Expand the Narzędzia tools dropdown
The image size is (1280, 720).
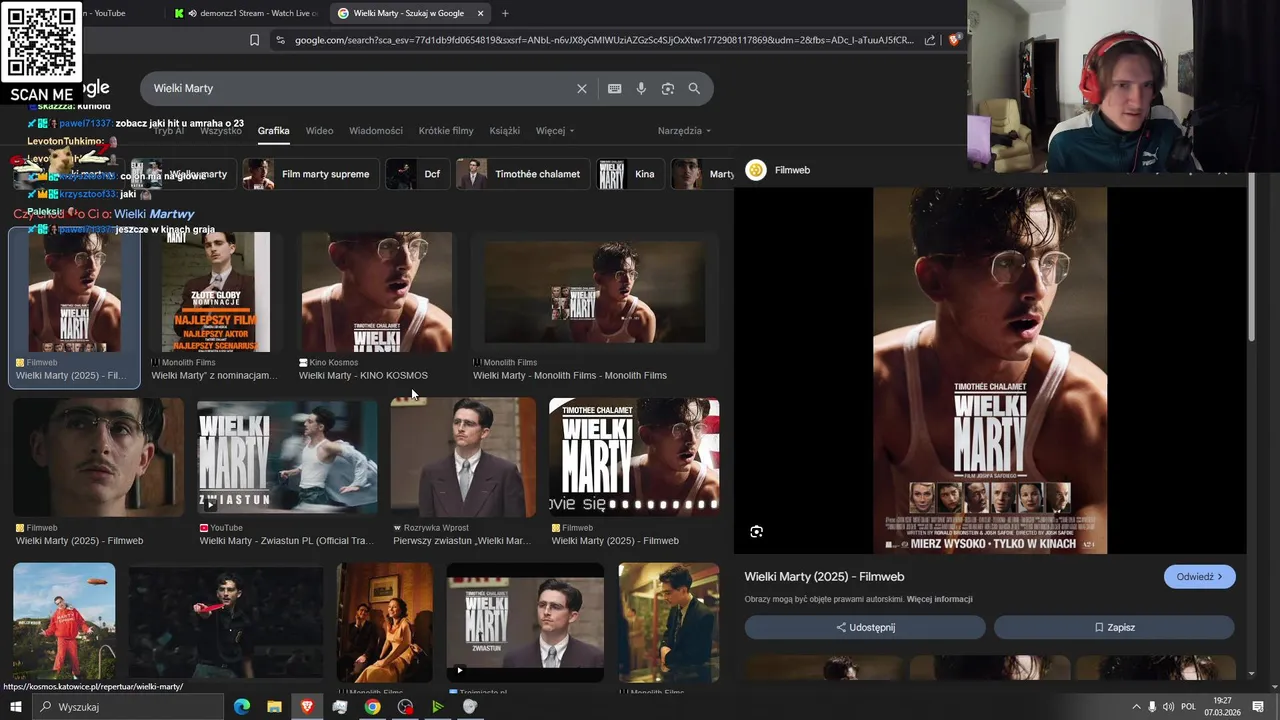pyautogui.click(x=684, y=131)
